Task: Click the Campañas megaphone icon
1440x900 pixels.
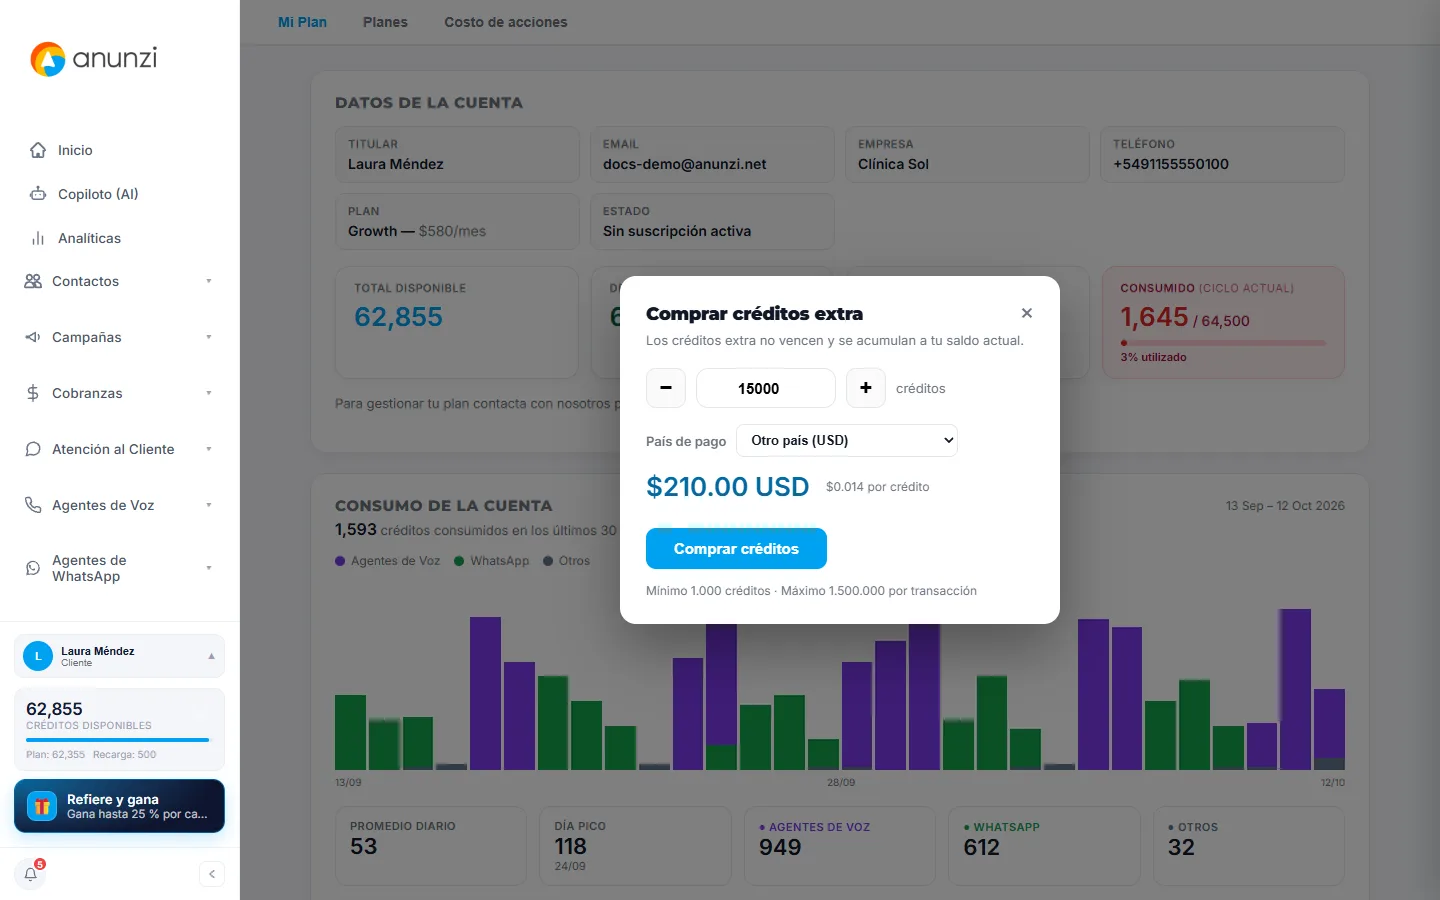Action: click(33, 337)
